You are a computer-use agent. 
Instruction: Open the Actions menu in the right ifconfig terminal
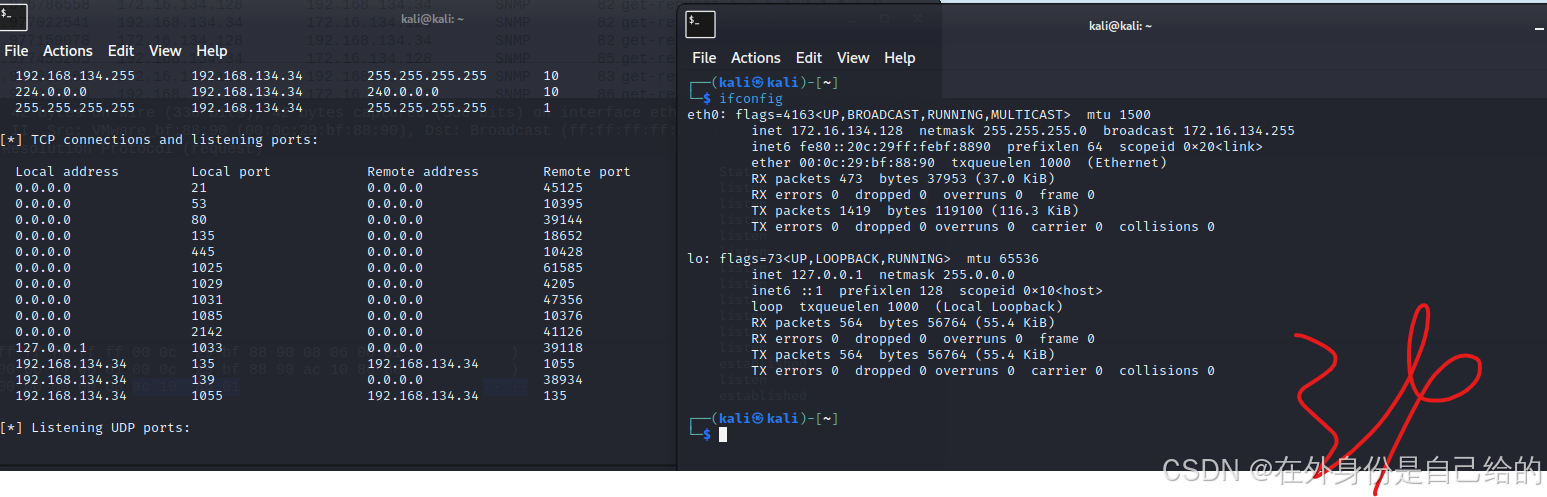[x=756, y=58]
